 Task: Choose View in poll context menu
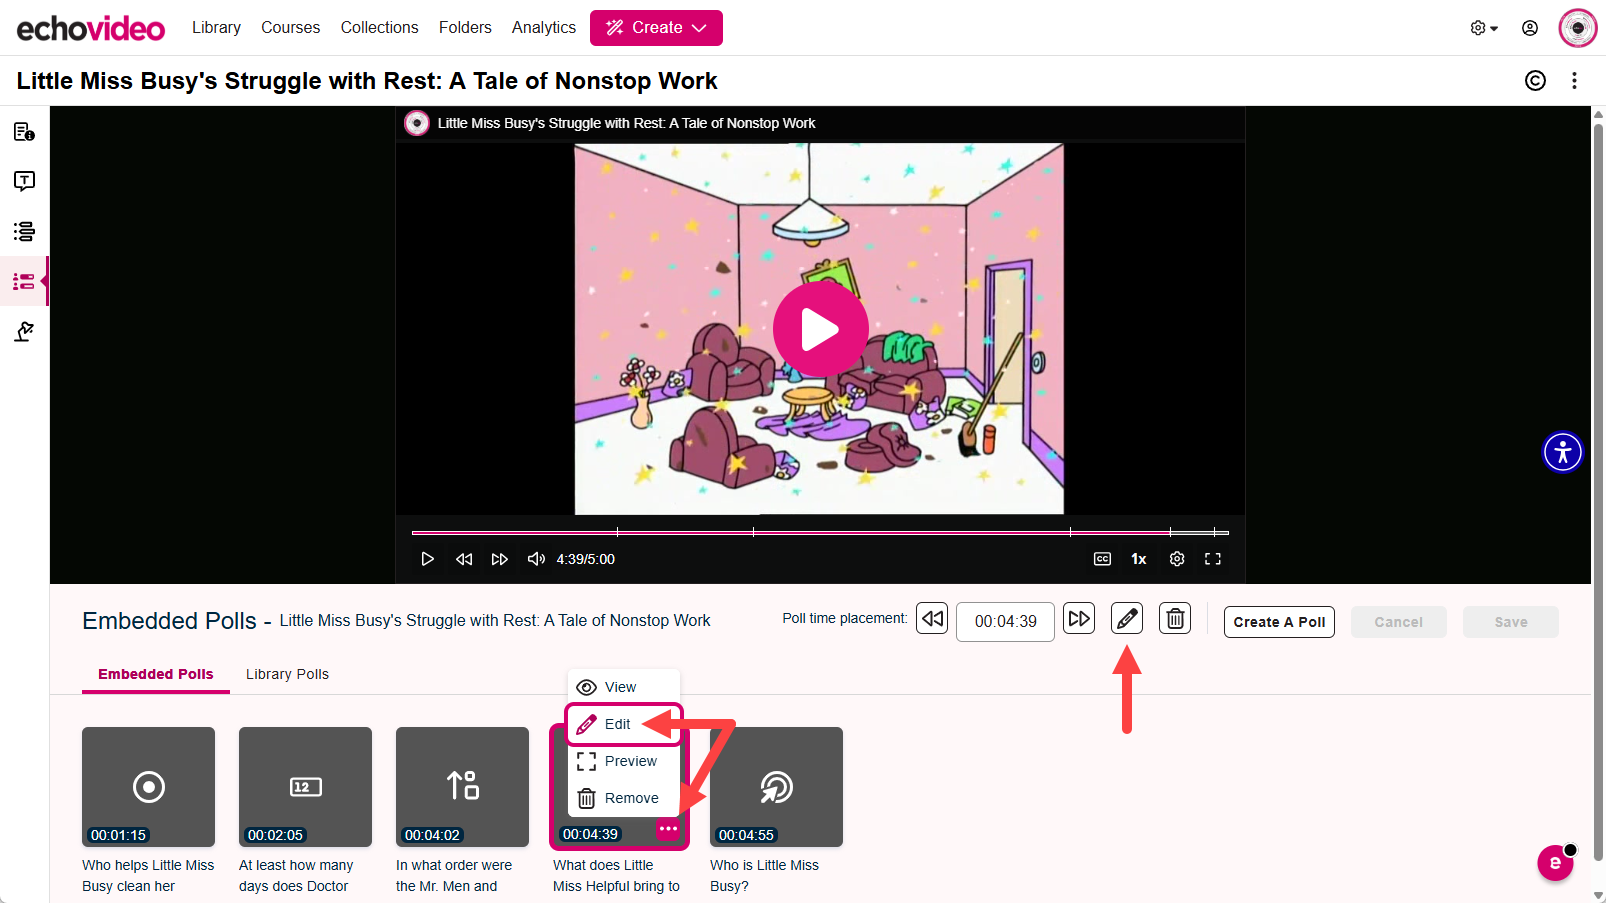tap(624, 687)
